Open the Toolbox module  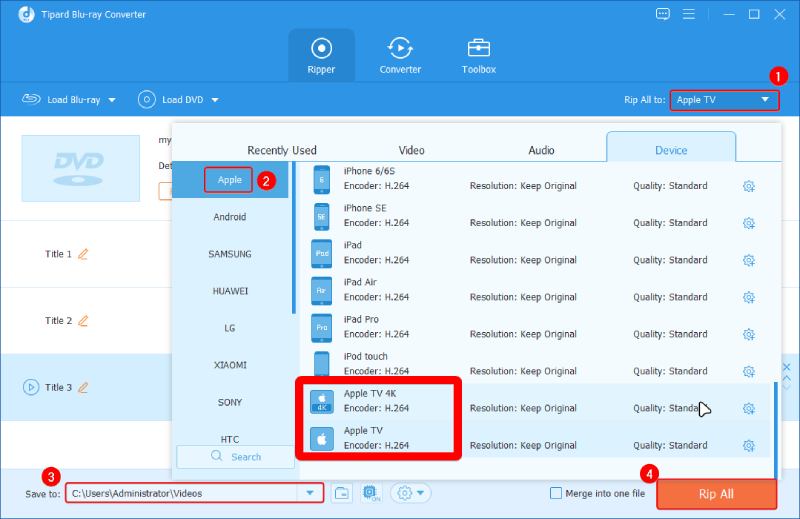point(479,56)
